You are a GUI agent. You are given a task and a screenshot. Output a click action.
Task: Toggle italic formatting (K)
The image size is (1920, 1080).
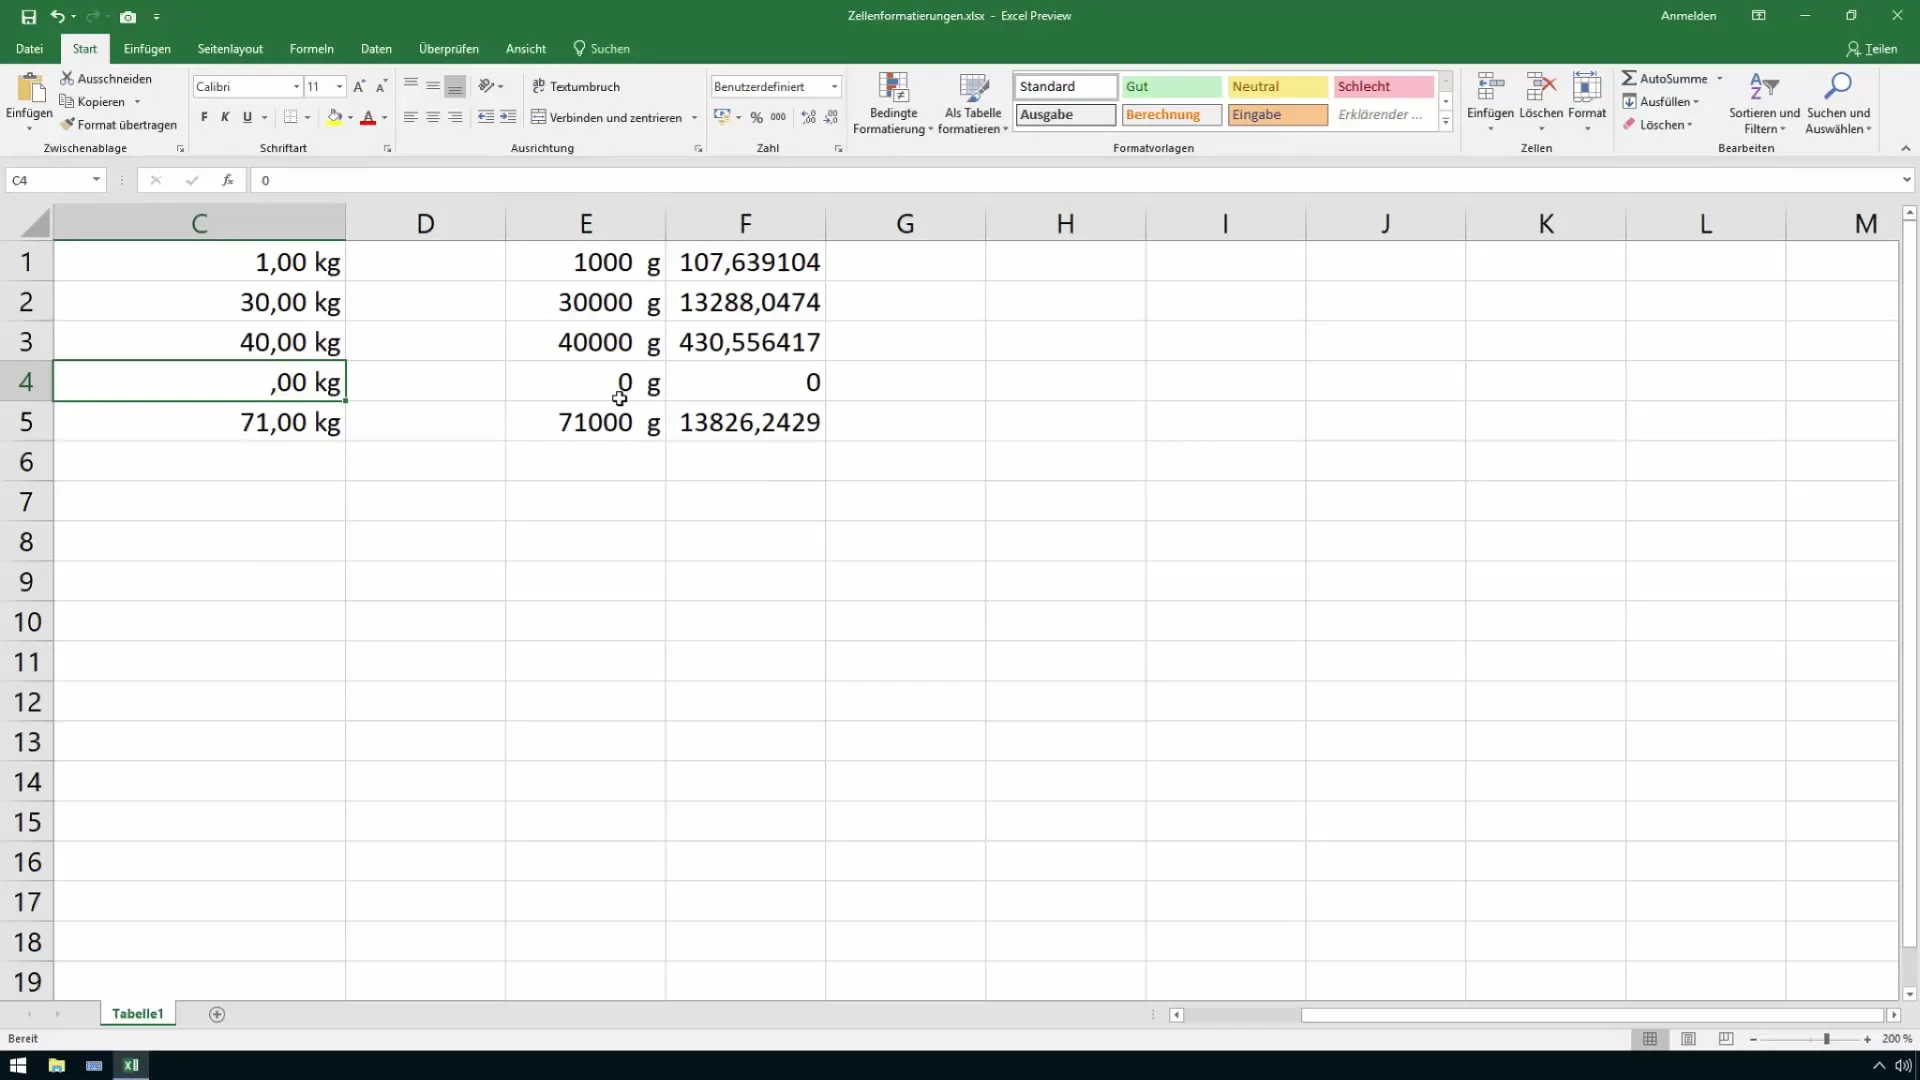(225, 117)
